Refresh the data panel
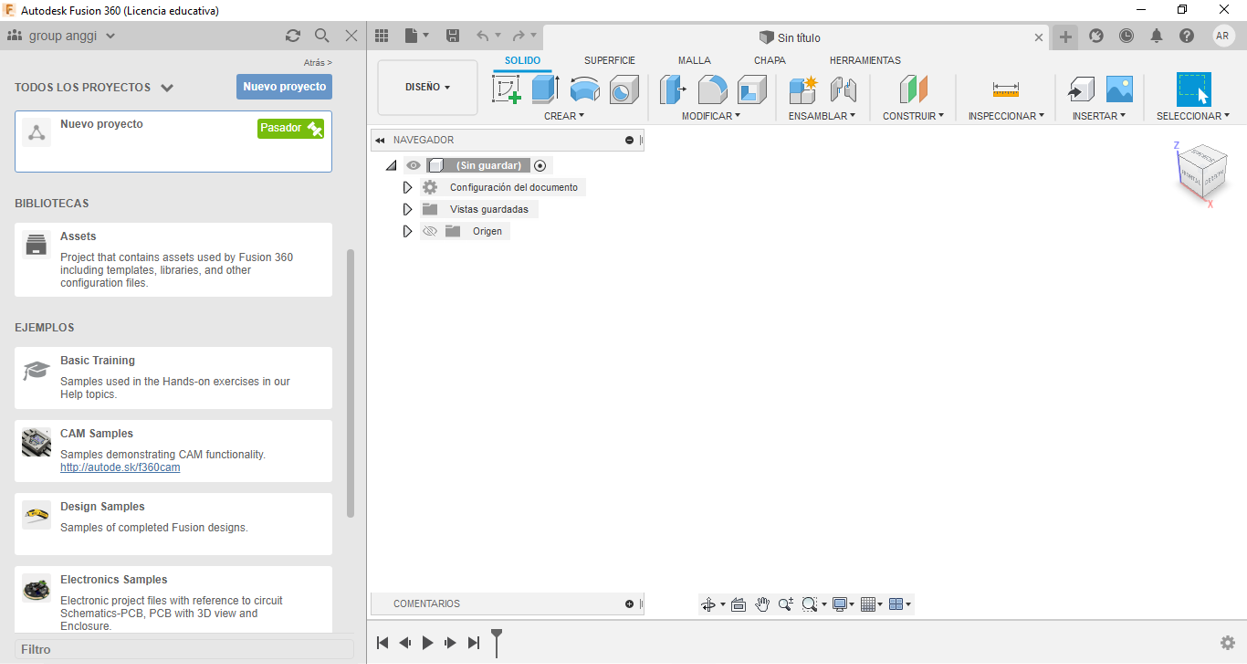Image resolution: width=1247 pixels, height=664 pixels. (x=293, y=35)
